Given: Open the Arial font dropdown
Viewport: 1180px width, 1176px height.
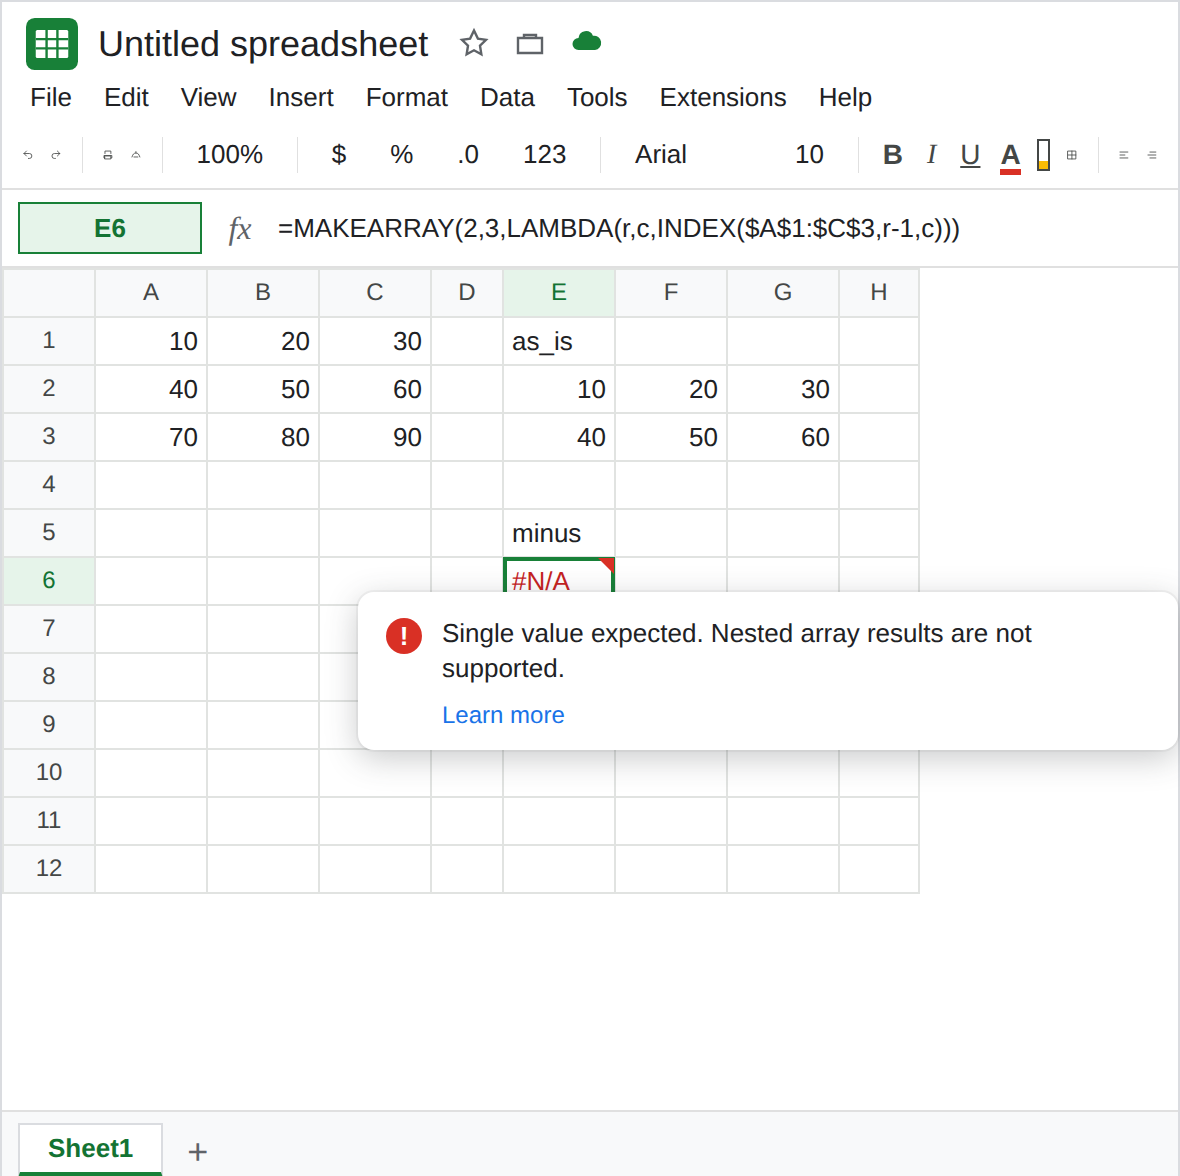Looking at the screenshot, I should (x=661, y=154).
